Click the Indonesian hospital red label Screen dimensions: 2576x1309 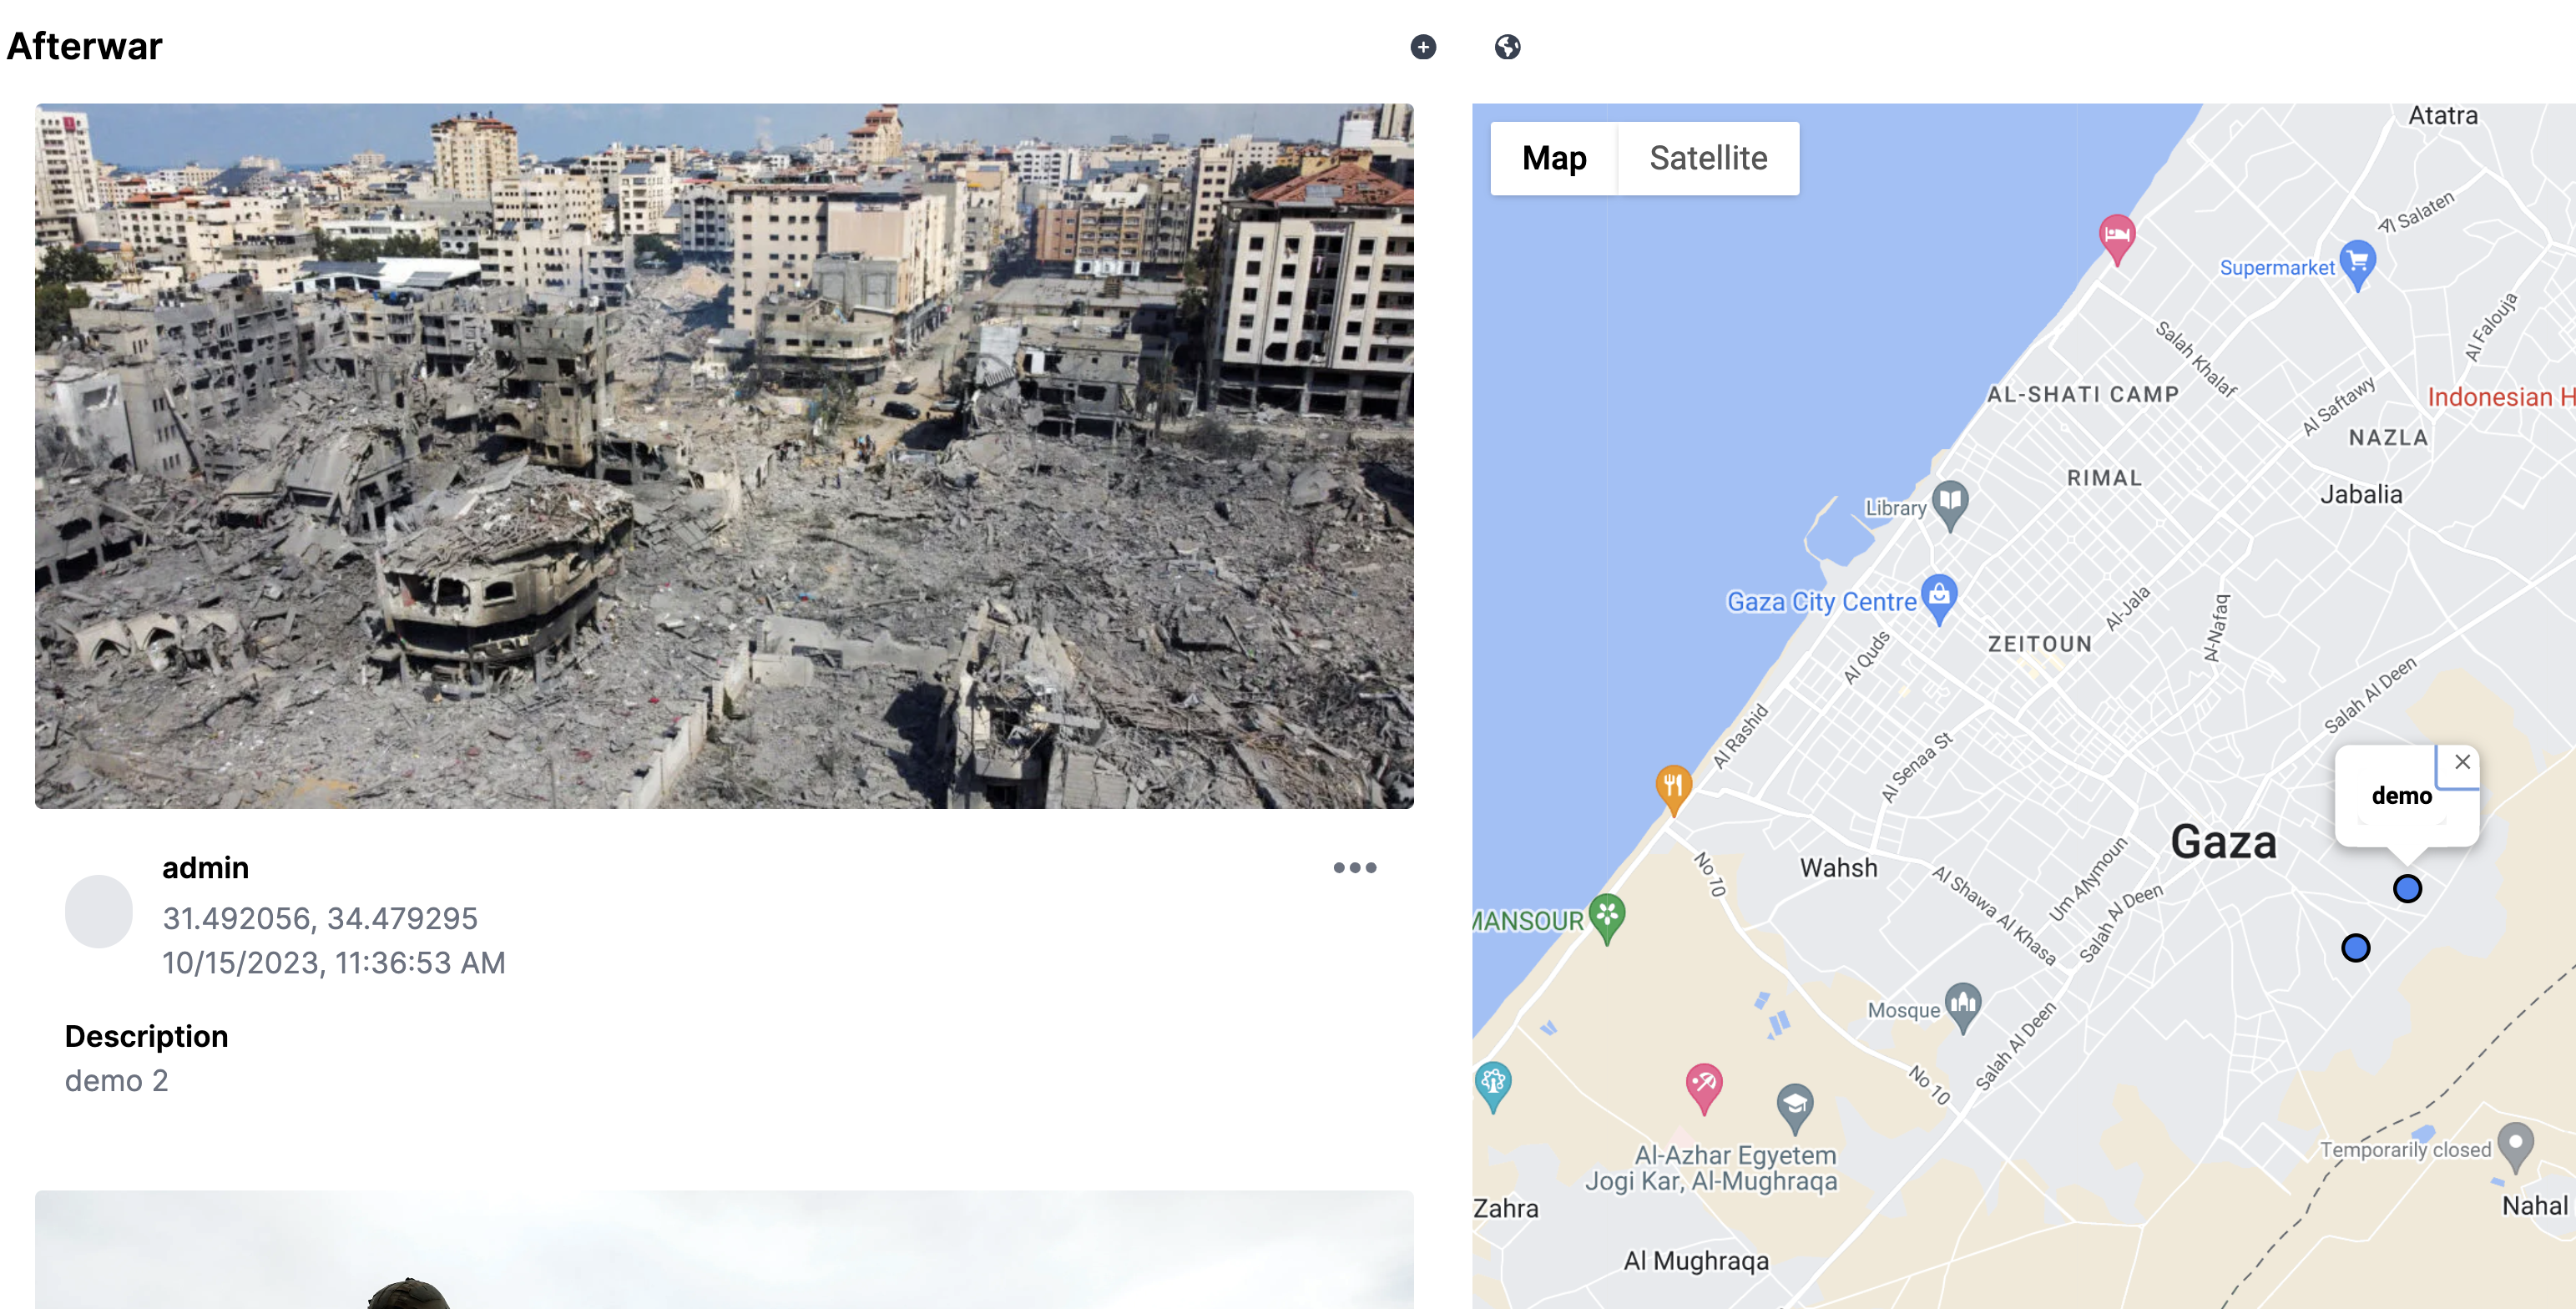(2500, 397)
